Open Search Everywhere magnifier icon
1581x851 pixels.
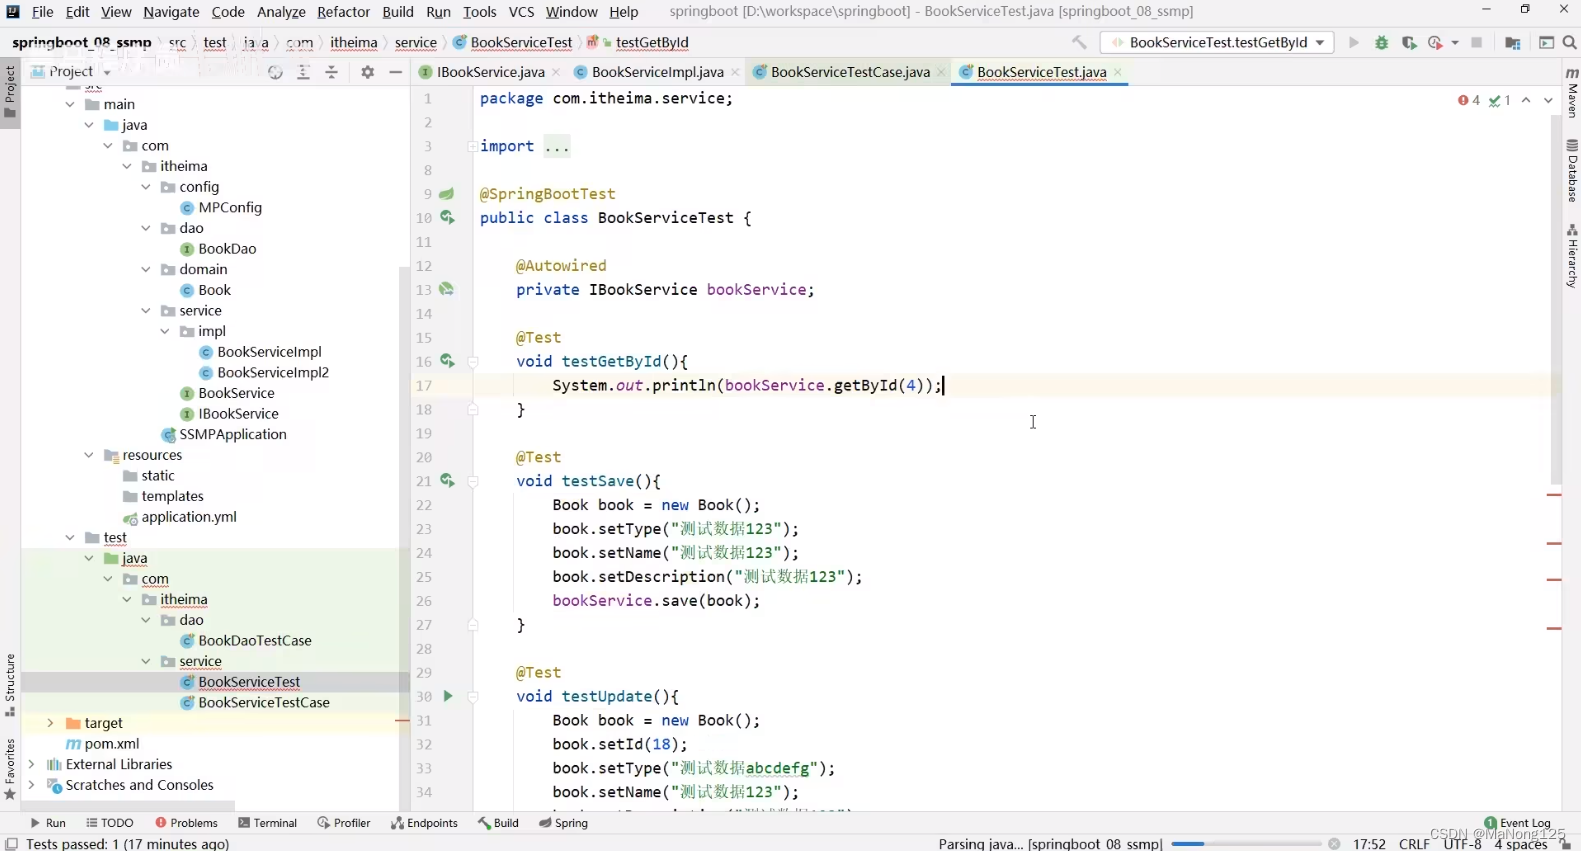[x=1569, y=42]
